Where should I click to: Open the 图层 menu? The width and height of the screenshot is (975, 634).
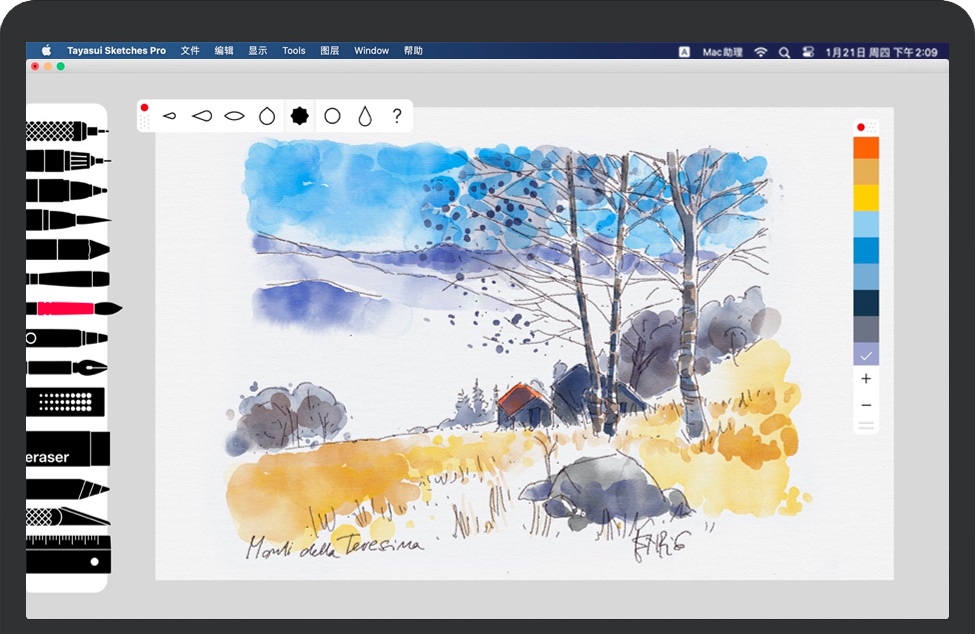pos(330,51)
